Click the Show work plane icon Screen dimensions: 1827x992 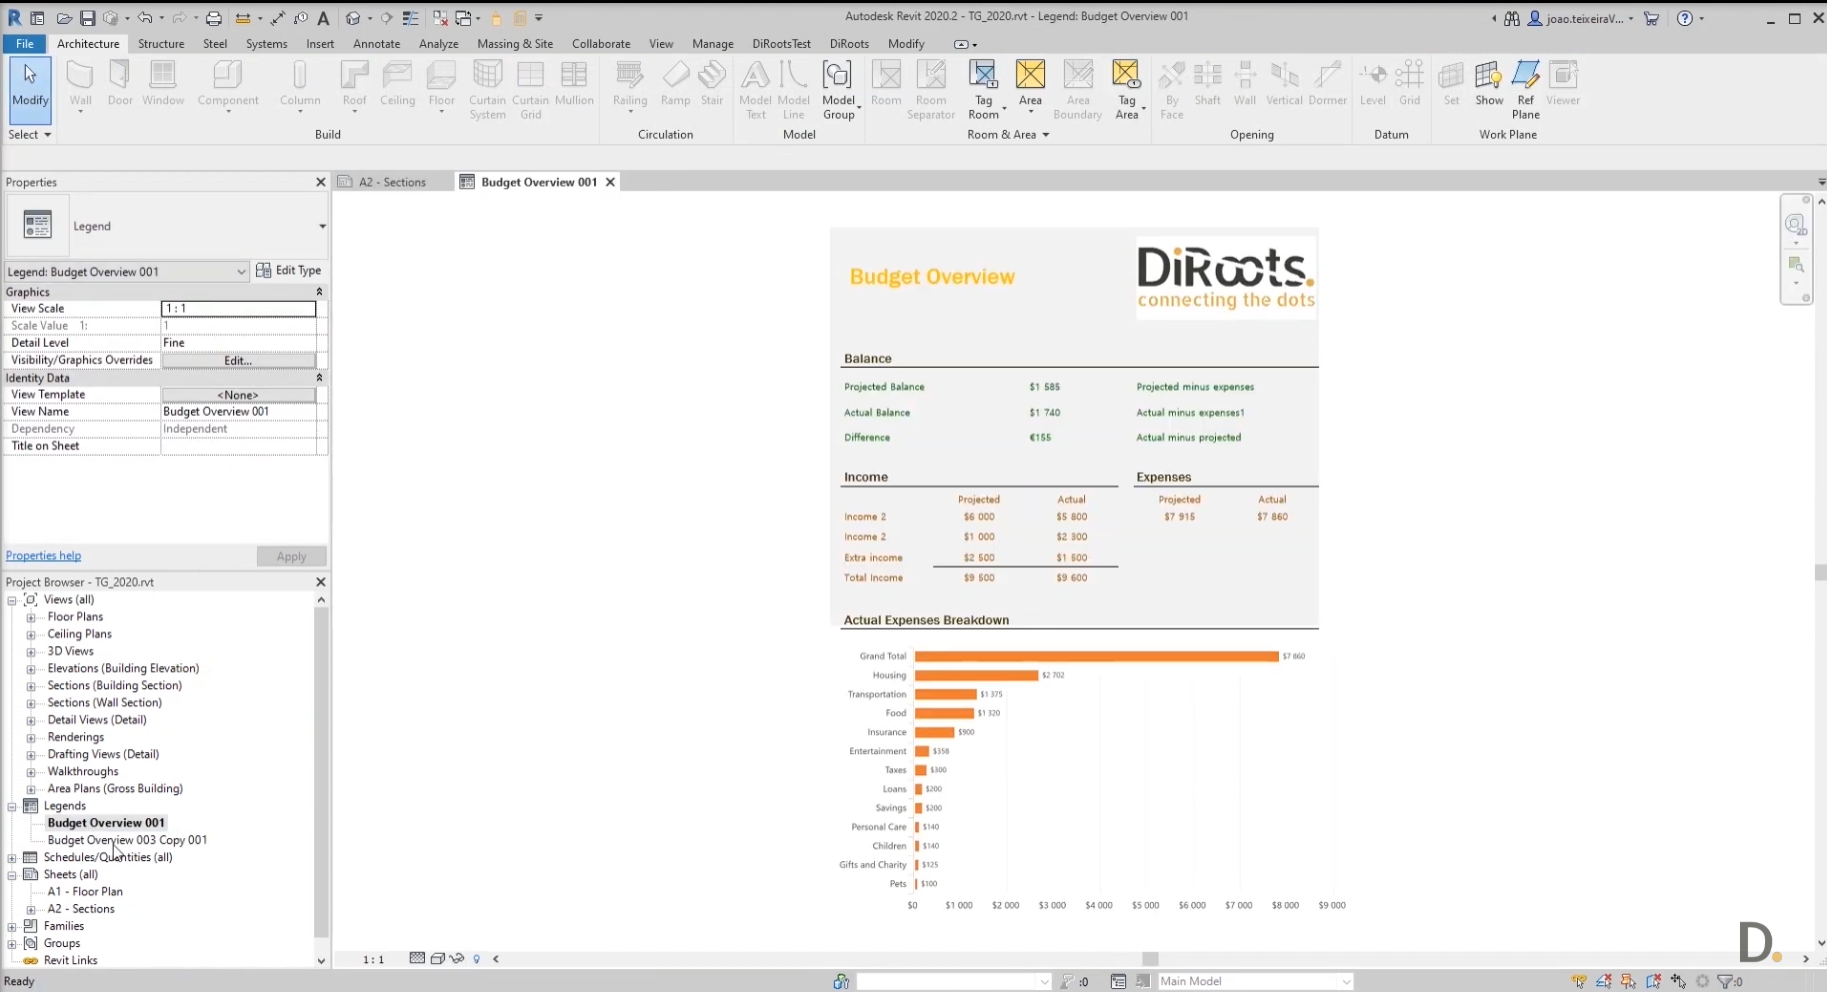pyautogui.click(x=1488, y=78)
